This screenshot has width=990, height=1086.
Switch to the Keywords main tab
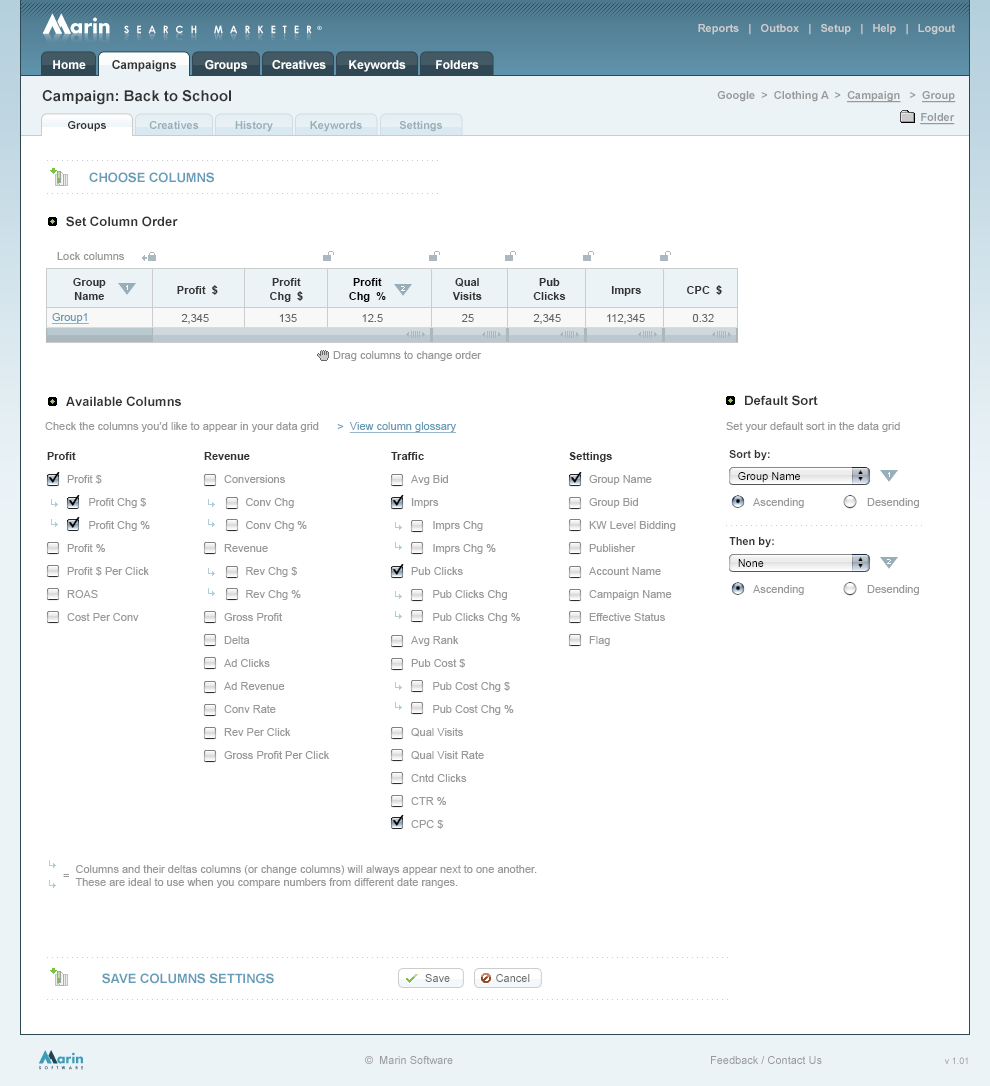376,64
